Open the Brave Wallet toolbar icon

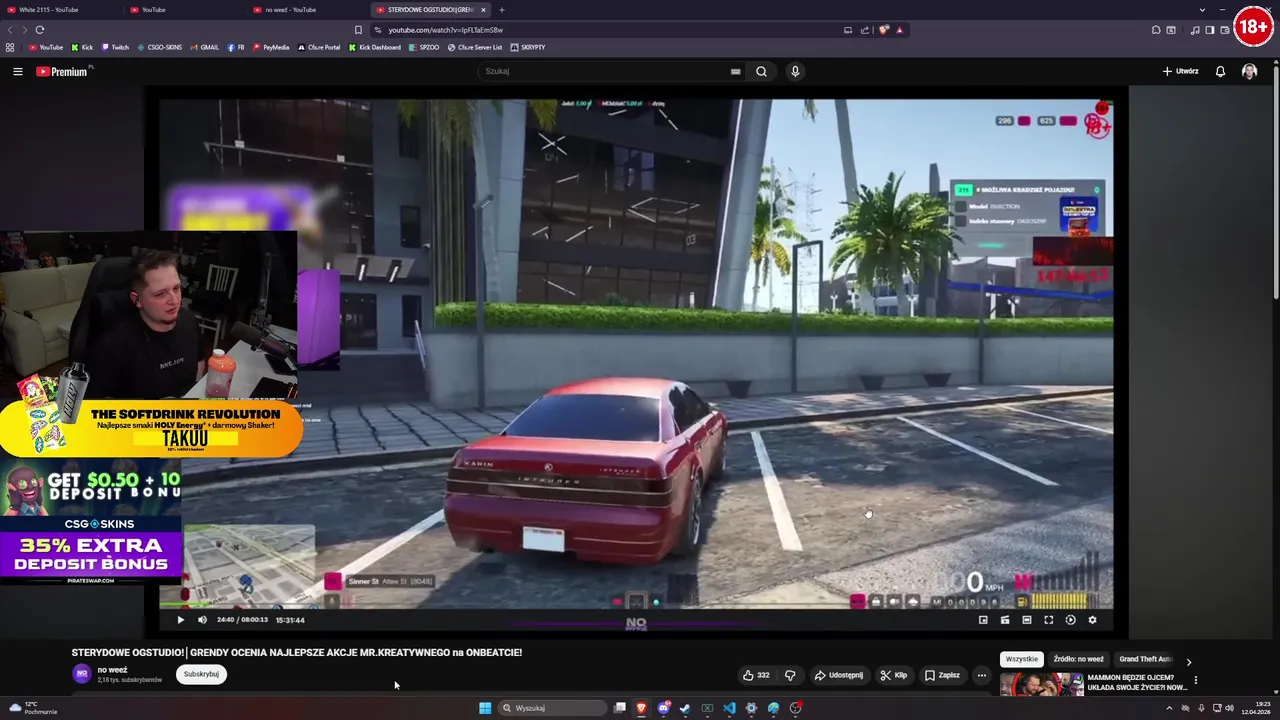[1225, 30]
